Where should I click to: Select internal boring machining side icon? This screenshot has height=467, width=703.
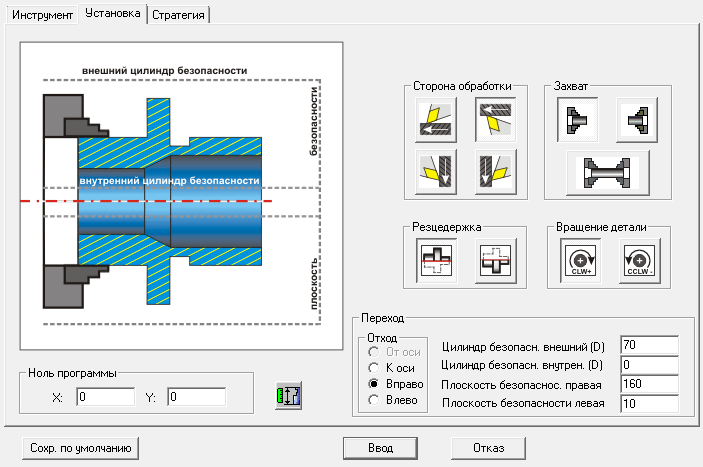click(x=495, y=121)
